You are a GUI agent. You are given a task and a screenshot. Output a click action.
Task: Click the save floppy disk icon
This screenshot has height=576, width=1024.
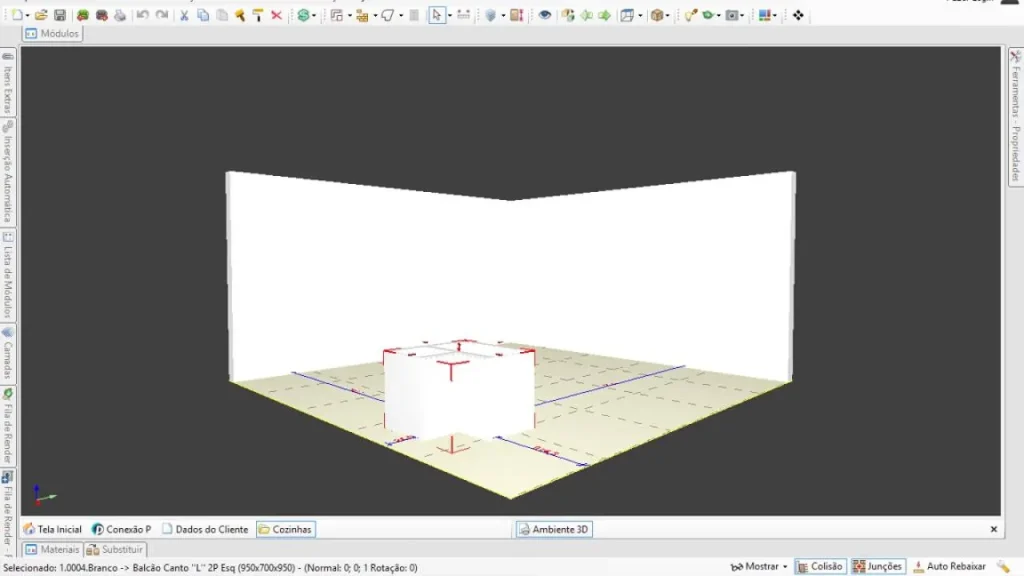[59, 15]
